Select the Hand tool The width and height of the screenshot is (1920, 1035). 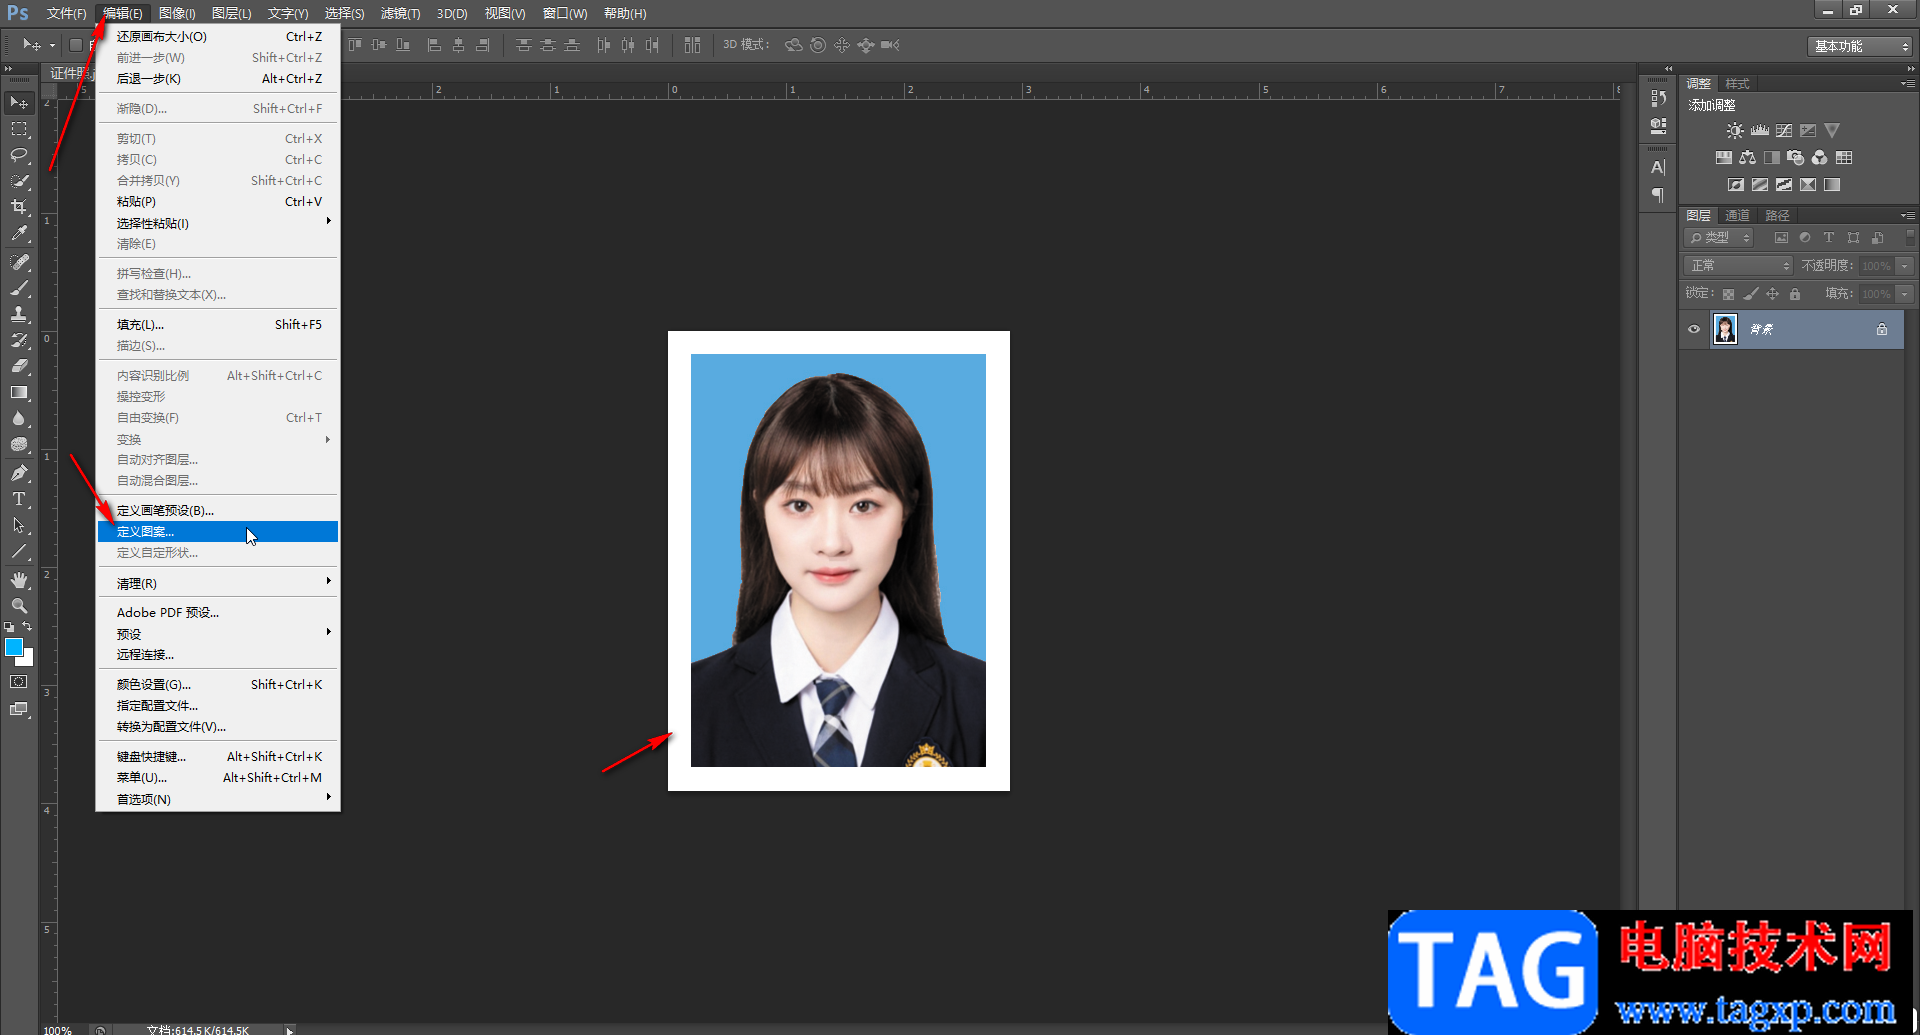point(19,580)
